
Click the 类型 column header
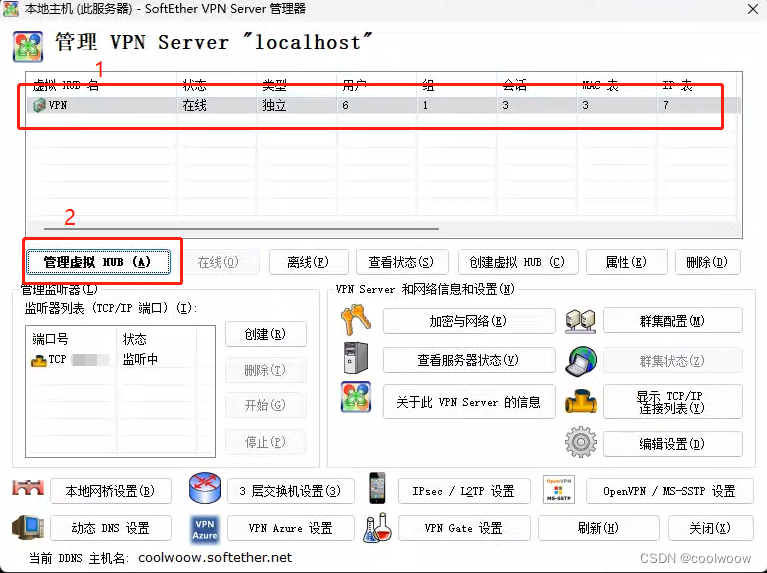pos(296,85)
